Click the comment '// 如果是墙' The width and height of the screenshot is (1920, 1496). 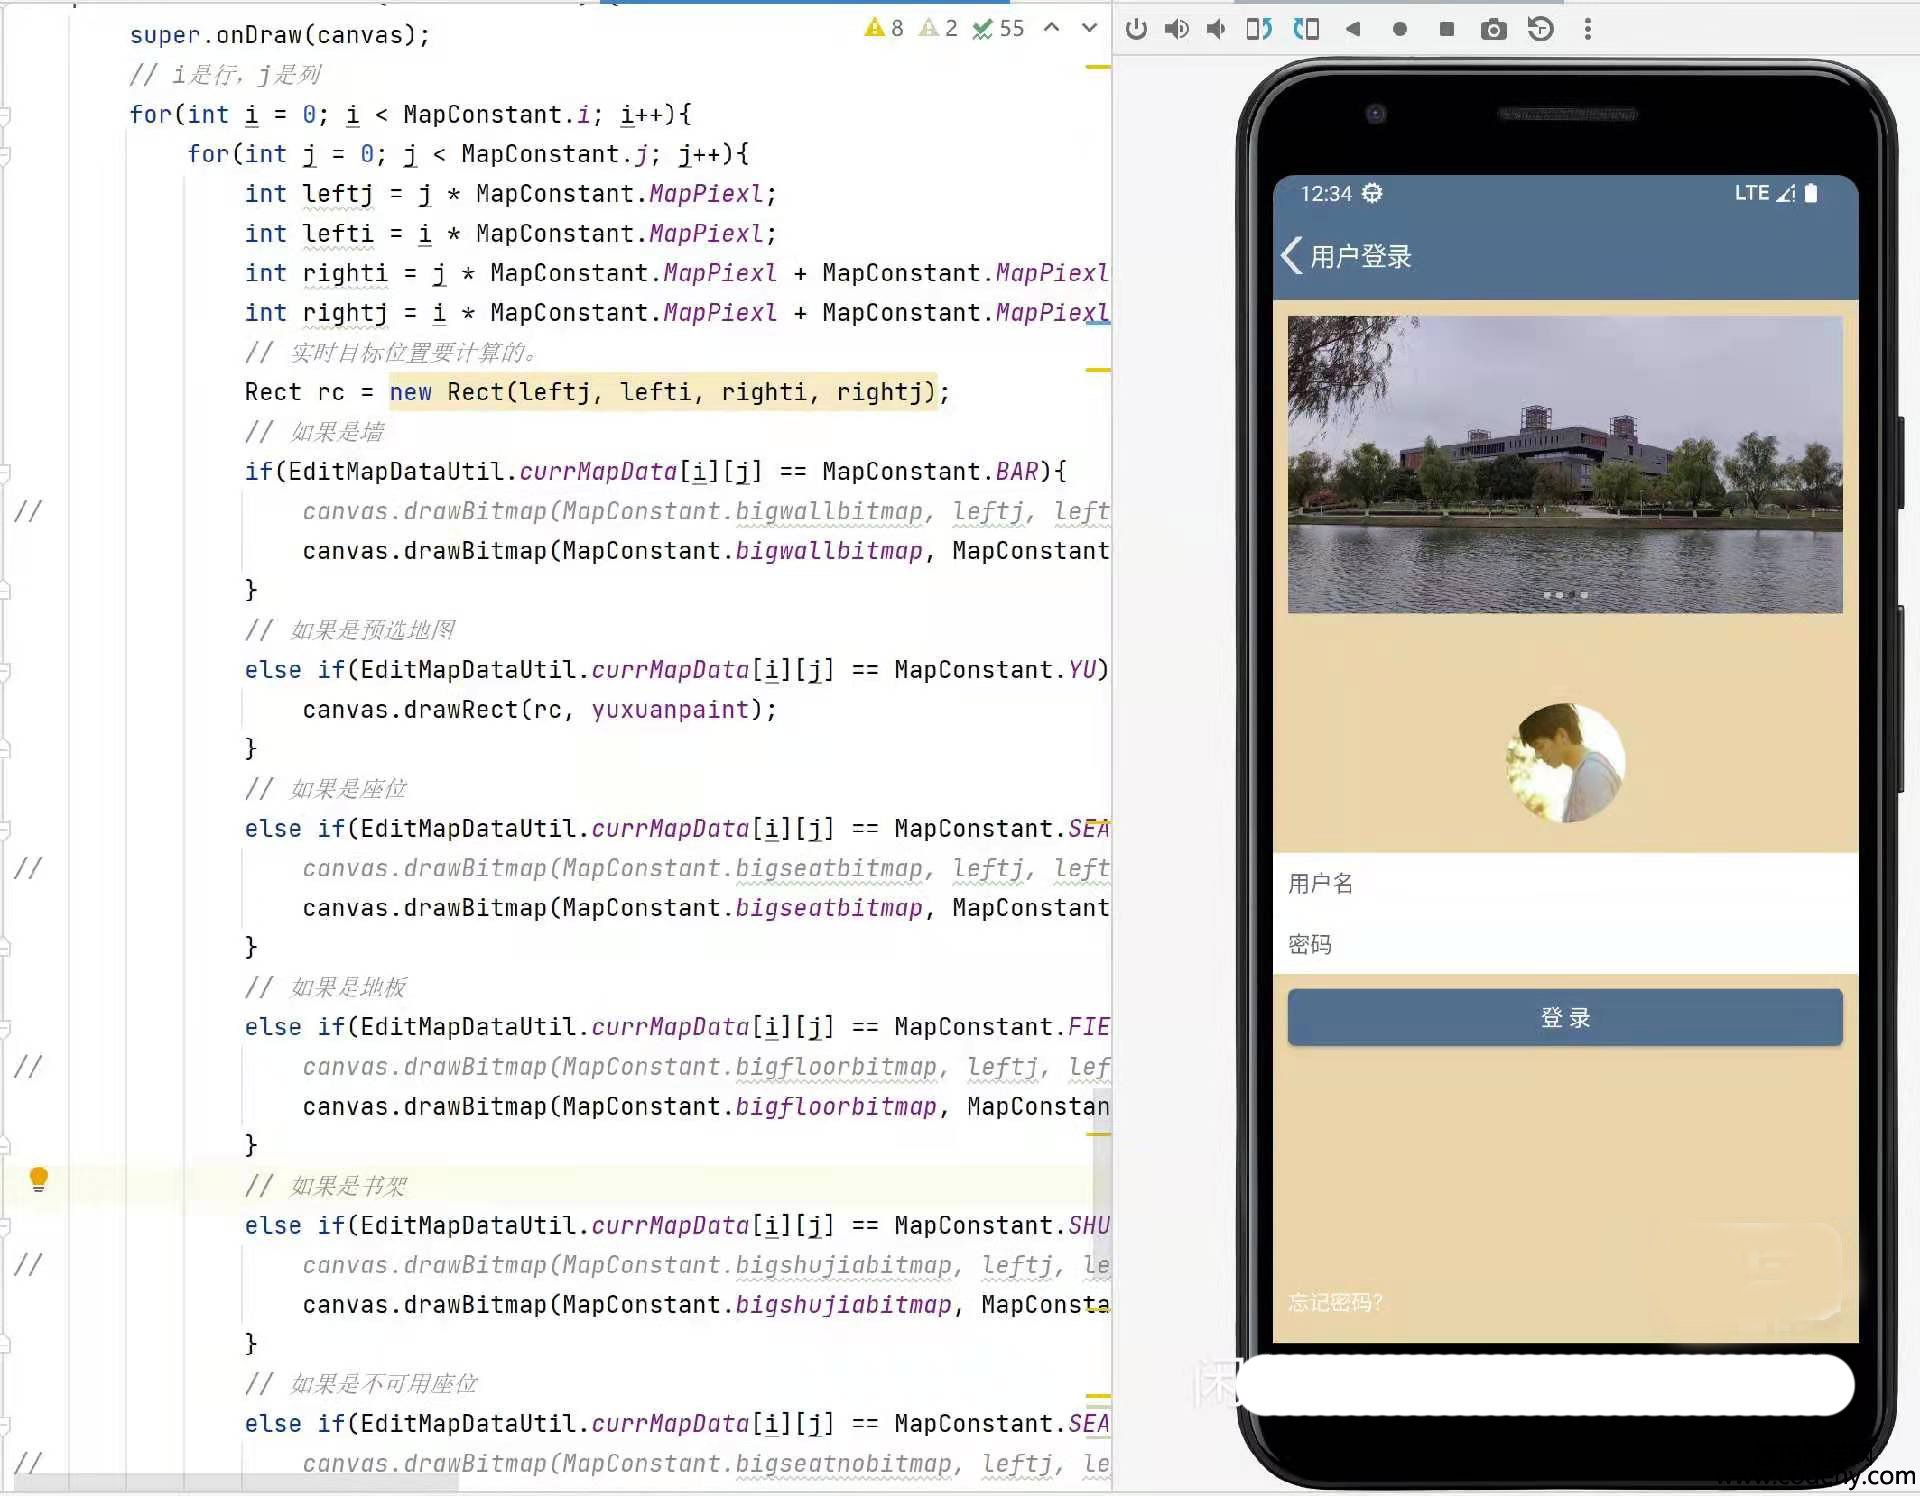point(315,432)
